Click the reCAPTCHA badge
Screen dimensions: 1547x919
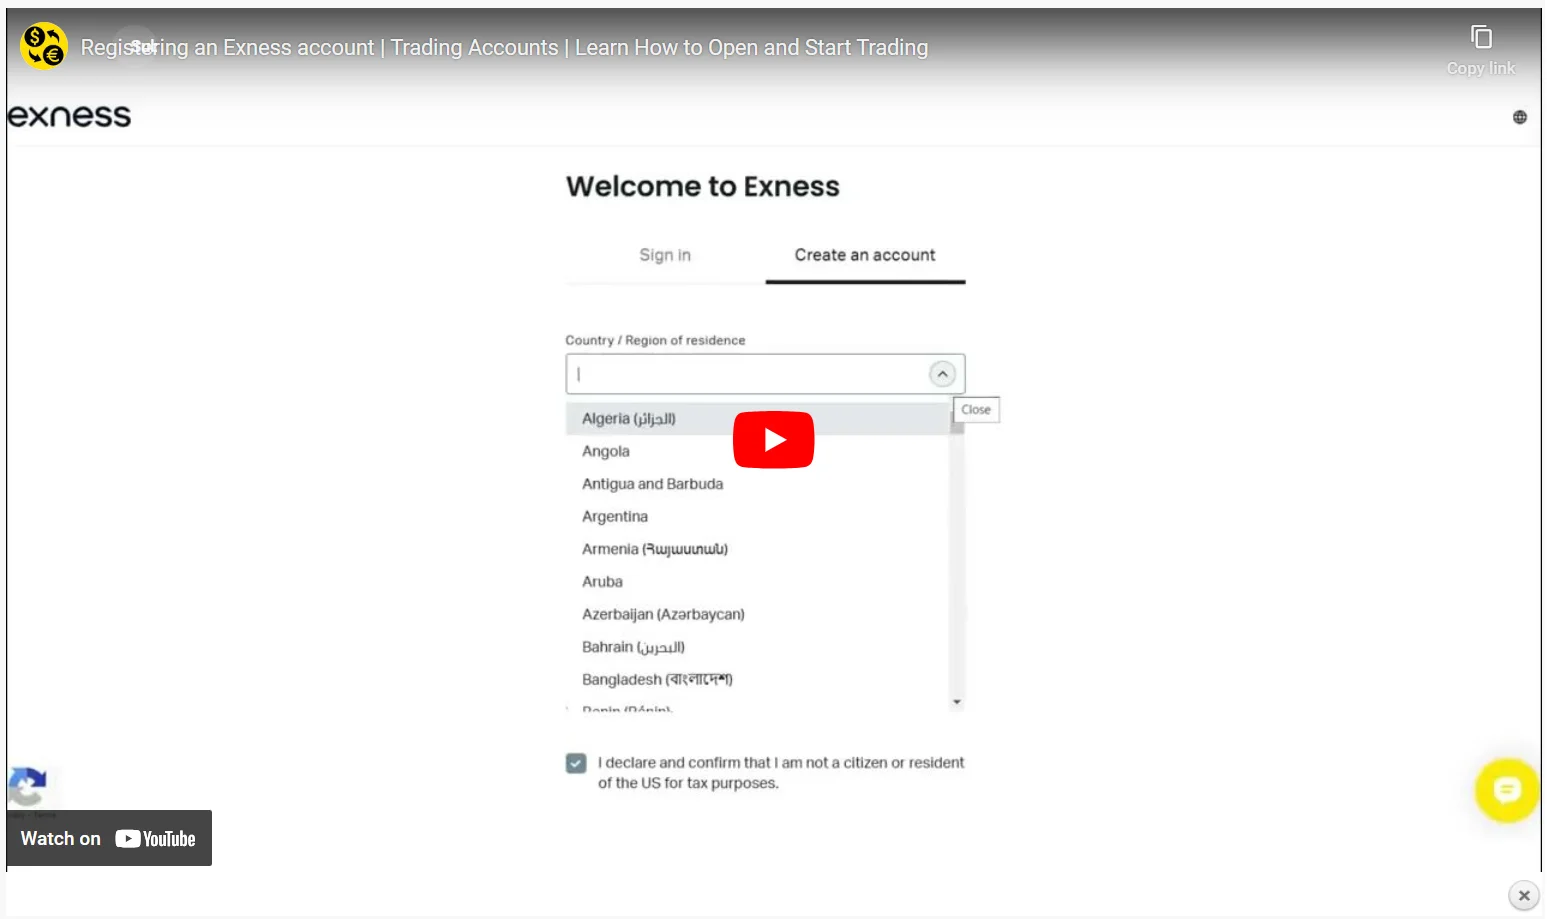tap(28, 787)
